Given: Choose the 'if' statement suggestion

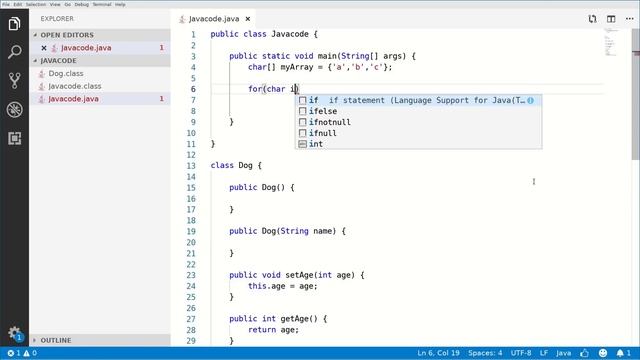Looking at the screenshot, I should [x=418, y=100].
